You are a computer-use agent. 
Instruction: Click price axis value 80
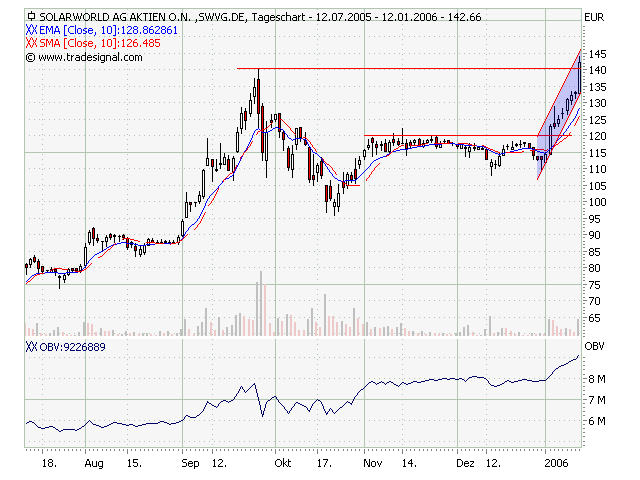tap(594, 268)
